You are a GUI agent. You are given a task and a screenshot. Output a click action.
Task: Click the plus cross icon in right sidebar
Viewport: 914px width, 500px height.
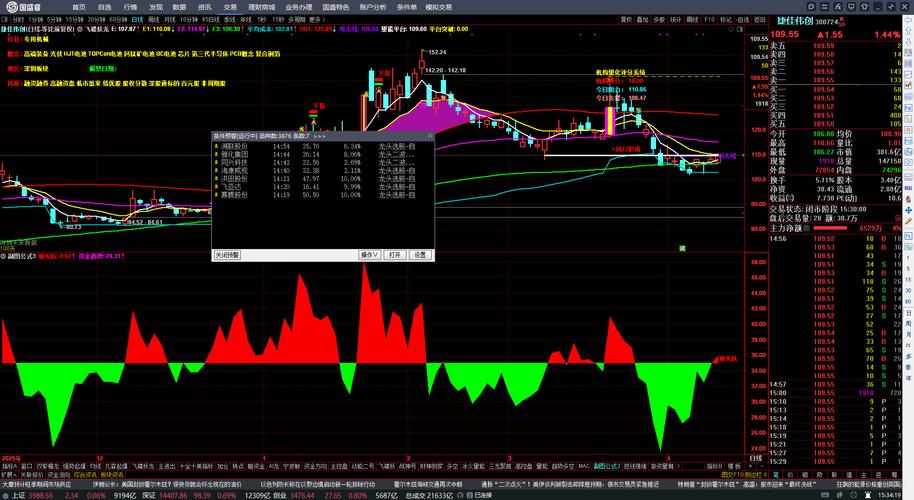(x=908, y=210)
